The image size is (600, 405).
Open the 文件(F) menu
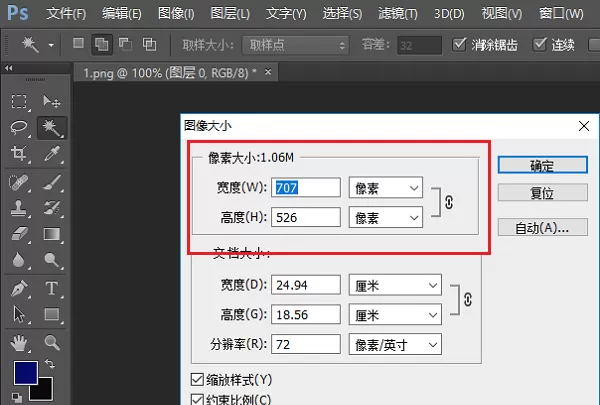pyautogui.click(x=66, y=14)
